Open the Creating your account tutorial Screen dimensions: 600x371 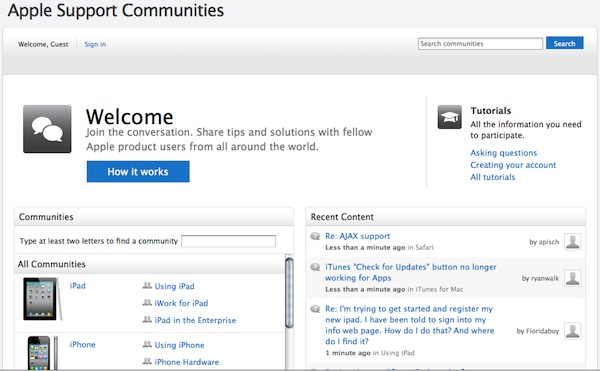(x=513, y=165)
